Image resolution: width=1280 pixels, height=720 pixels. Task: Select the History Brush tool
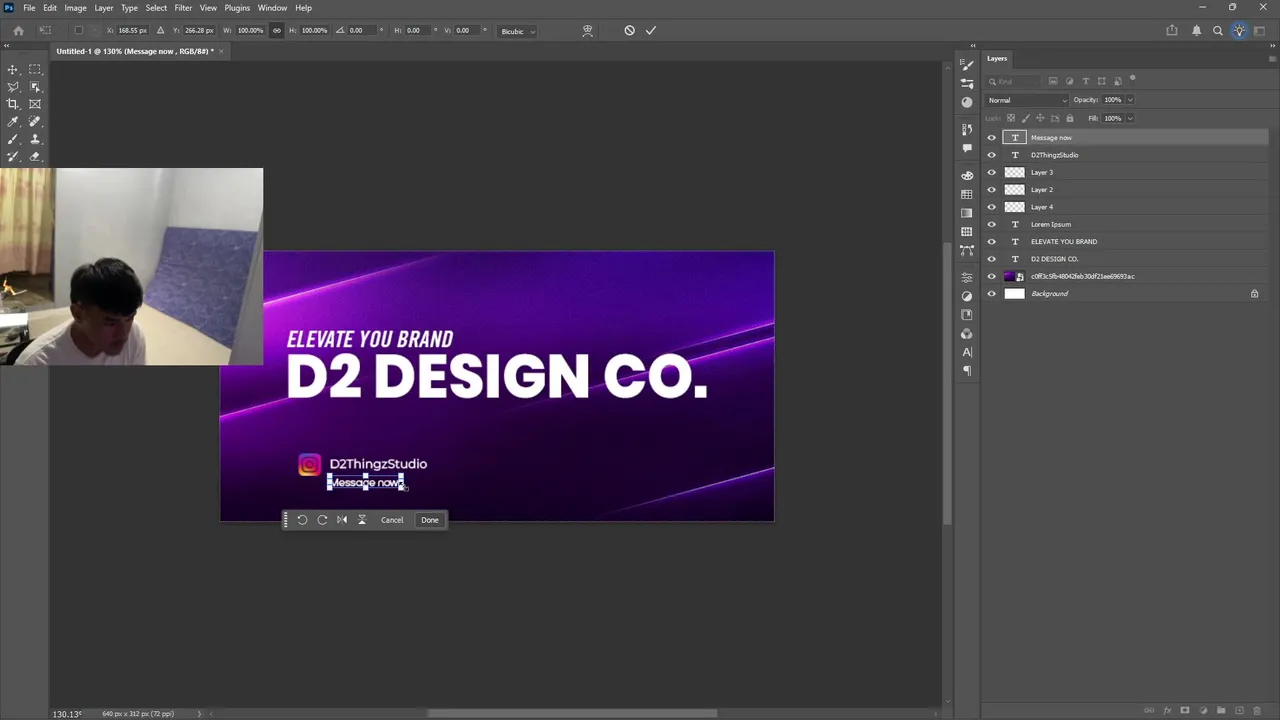click(x=13, y=157)
